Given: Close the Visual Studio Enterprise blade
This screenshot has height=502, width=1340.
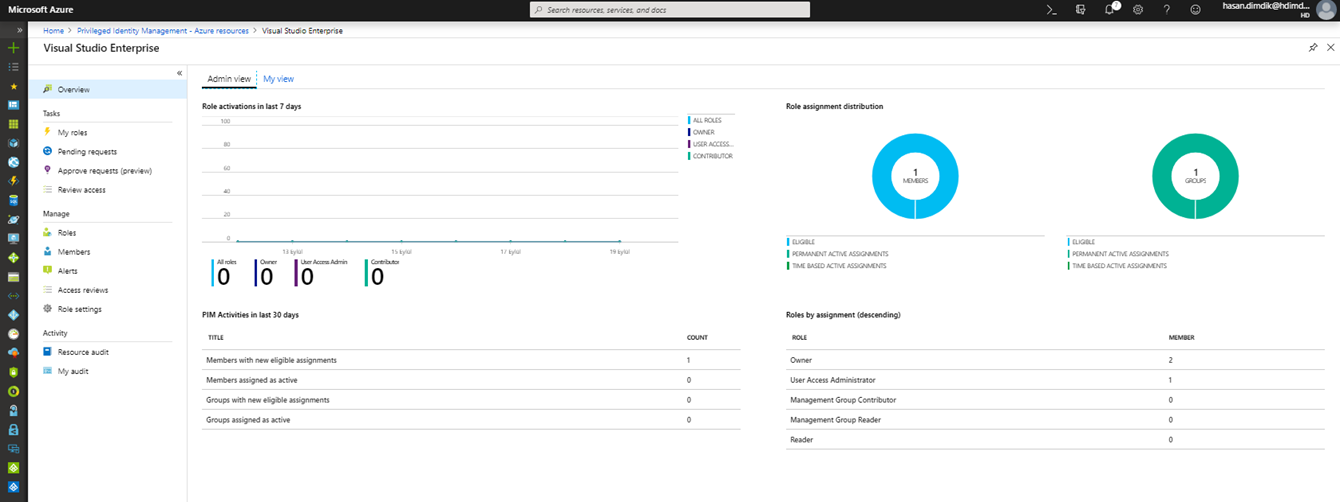Looking at the screenshot, I should point(1330,47).
